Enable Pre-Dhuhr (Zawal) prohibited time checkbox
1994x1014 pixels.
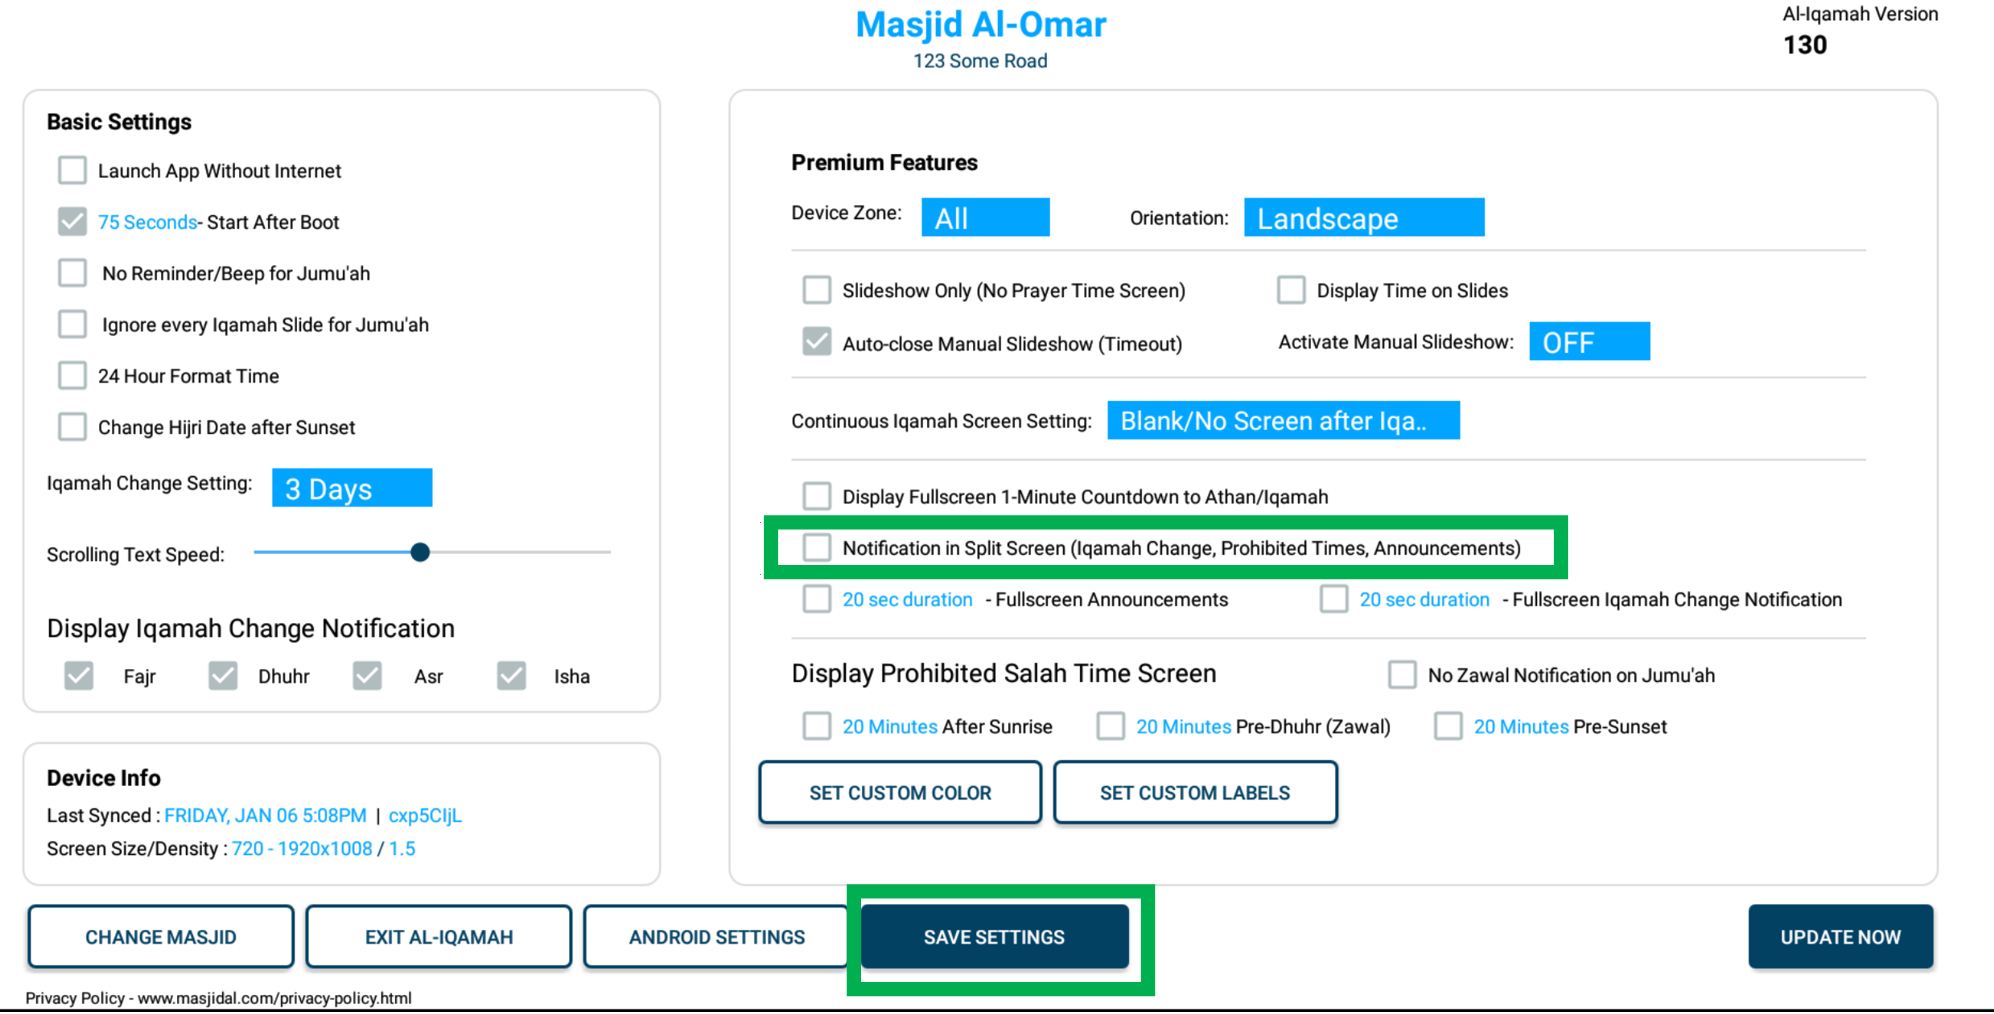[1111, 726]
